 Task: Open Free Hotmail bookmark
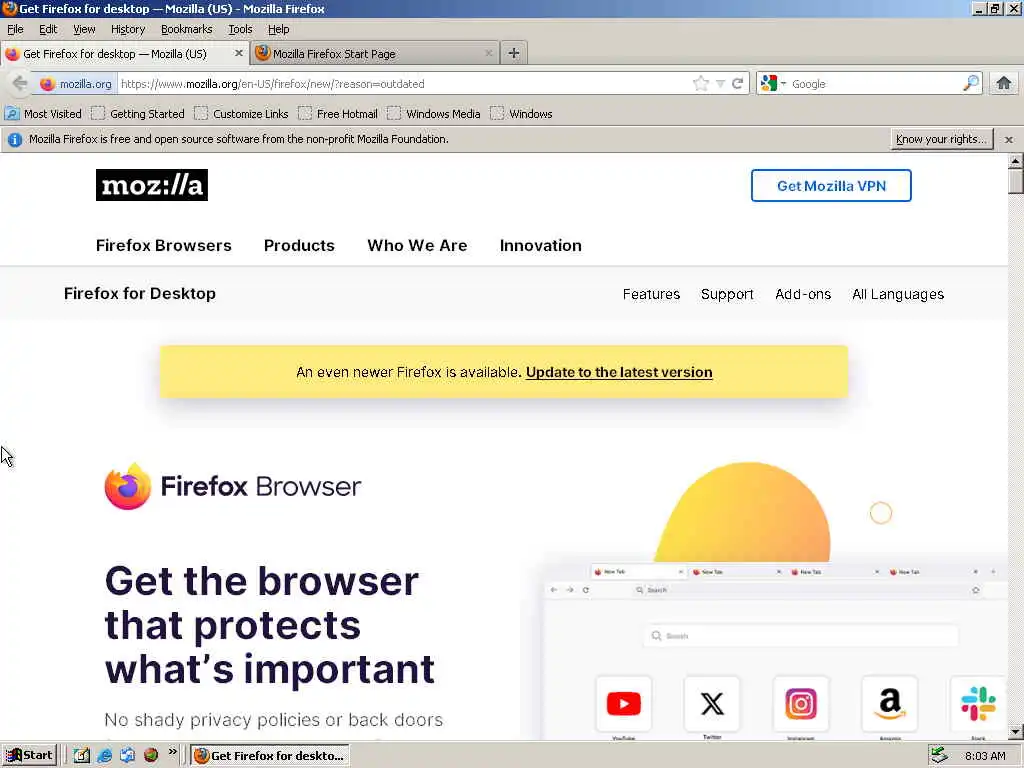pos(338,114)
